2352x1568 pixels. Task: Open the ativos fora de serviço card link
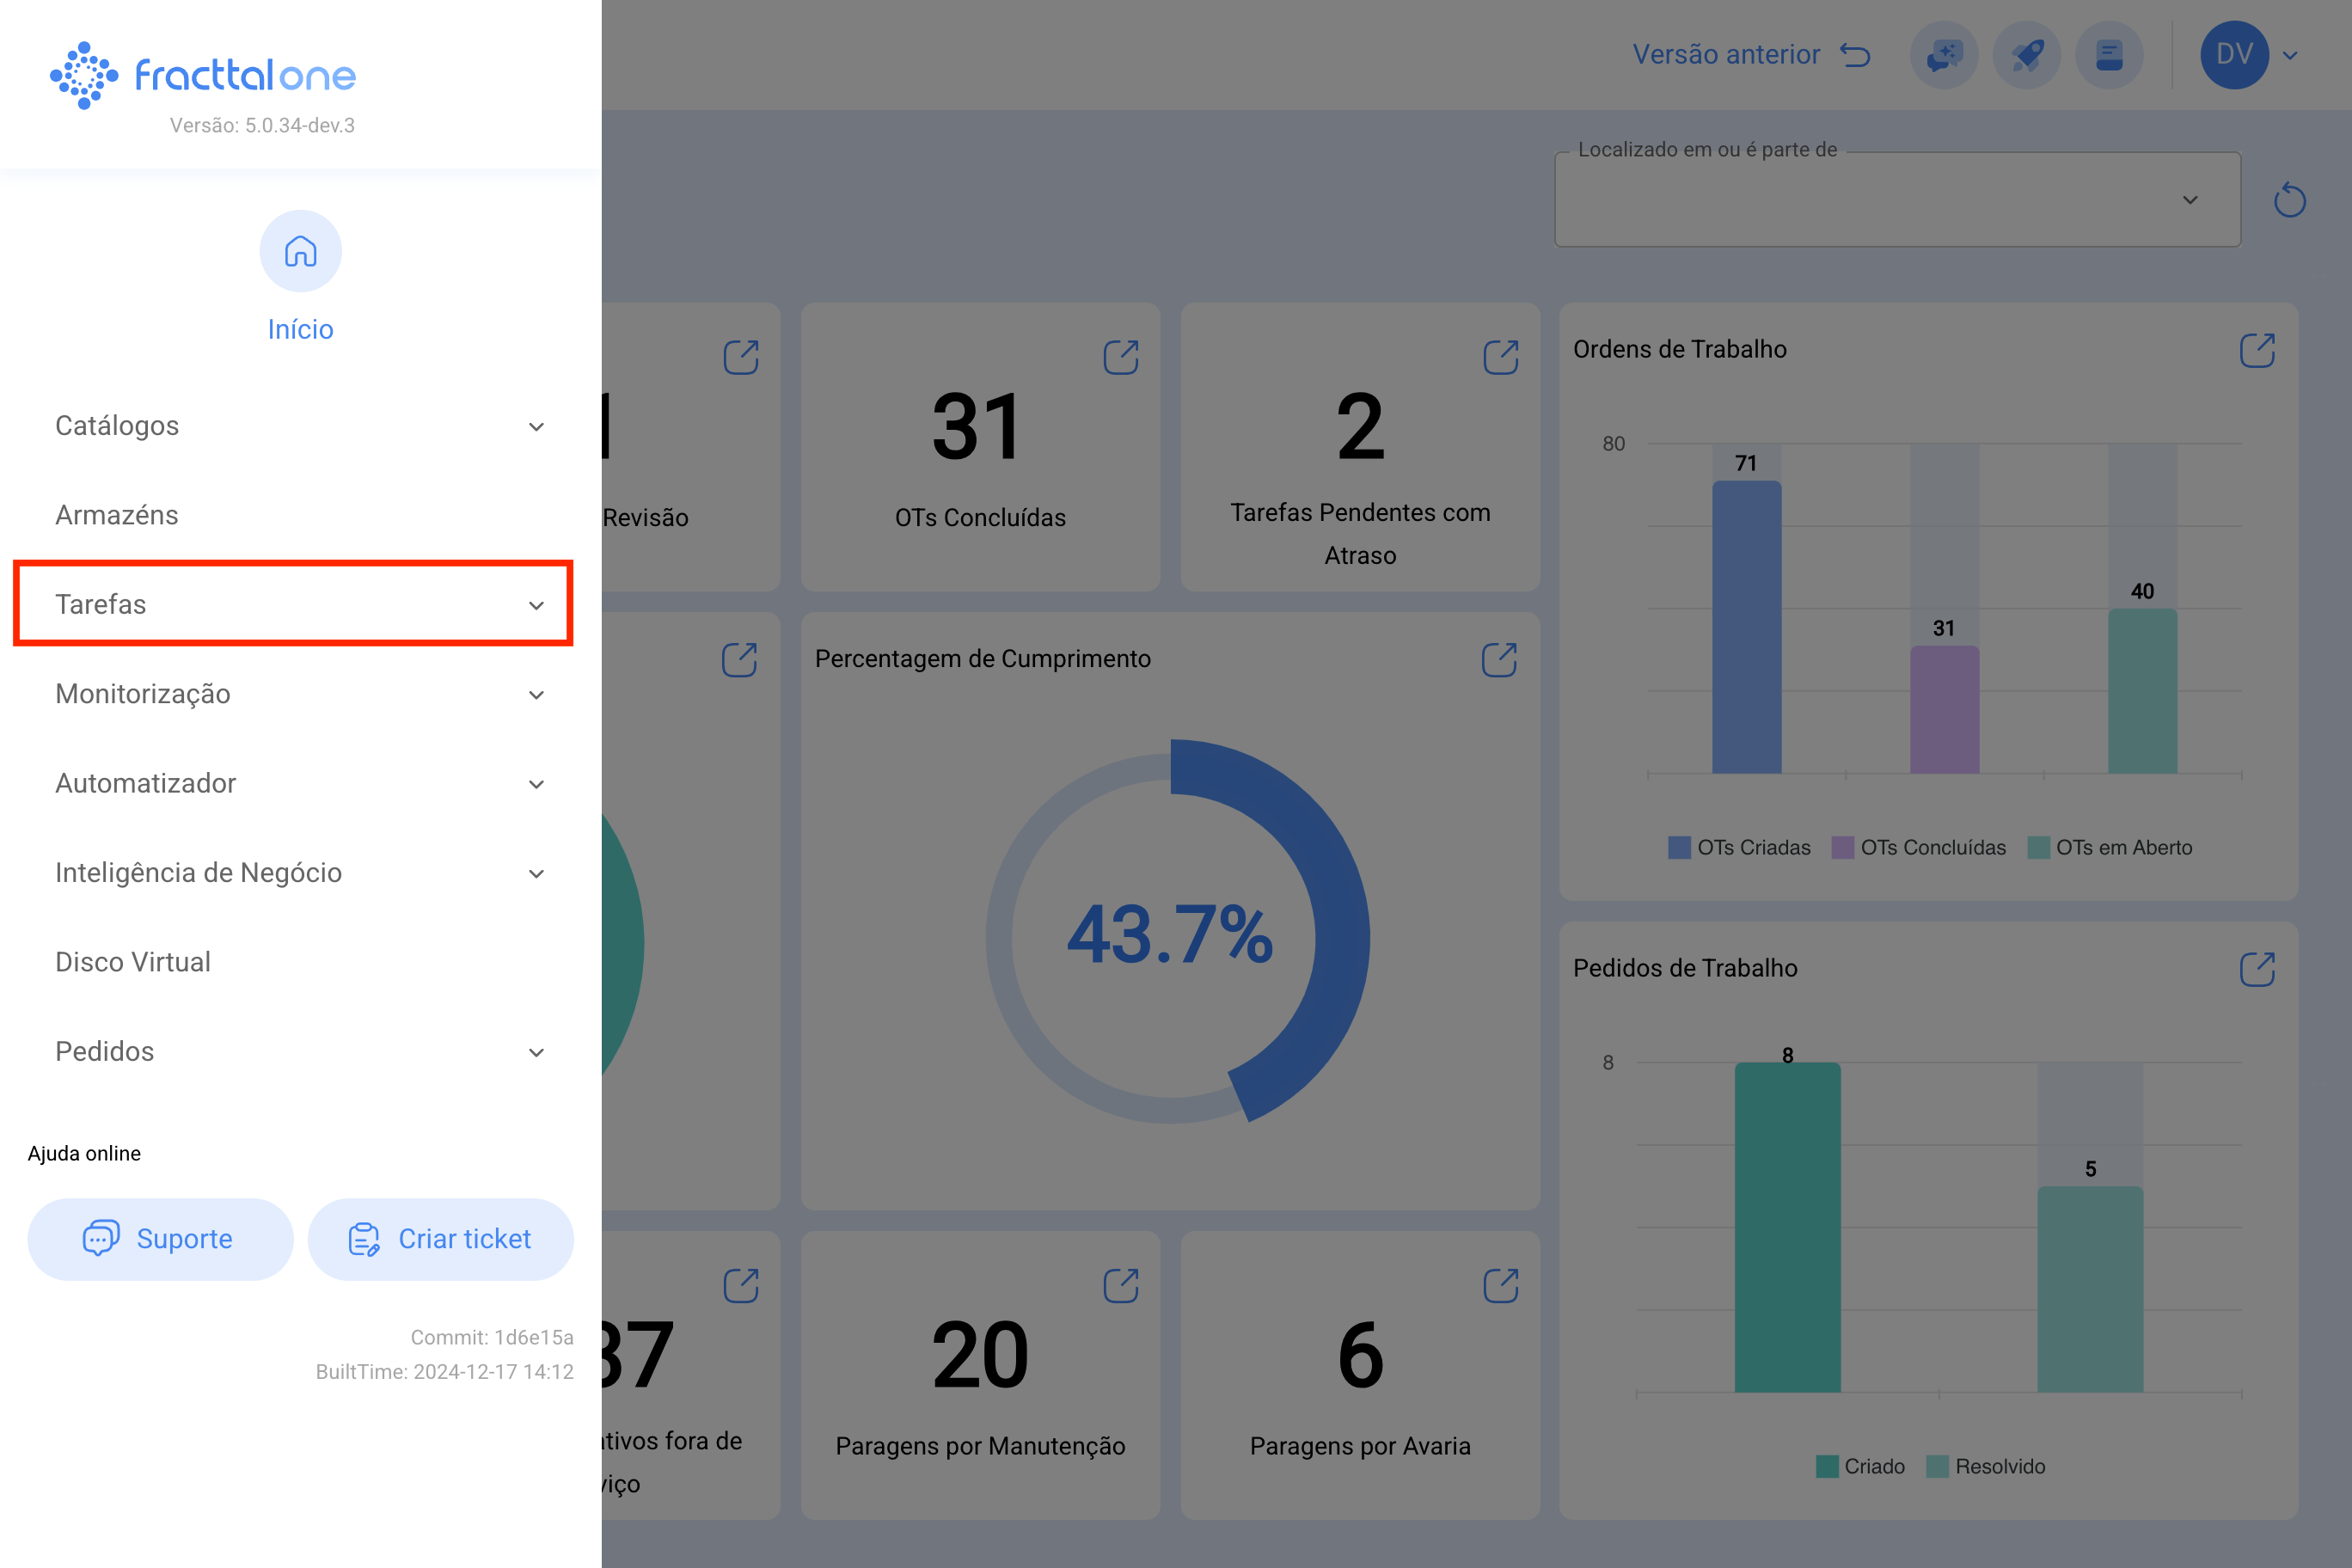(740, 1285)
